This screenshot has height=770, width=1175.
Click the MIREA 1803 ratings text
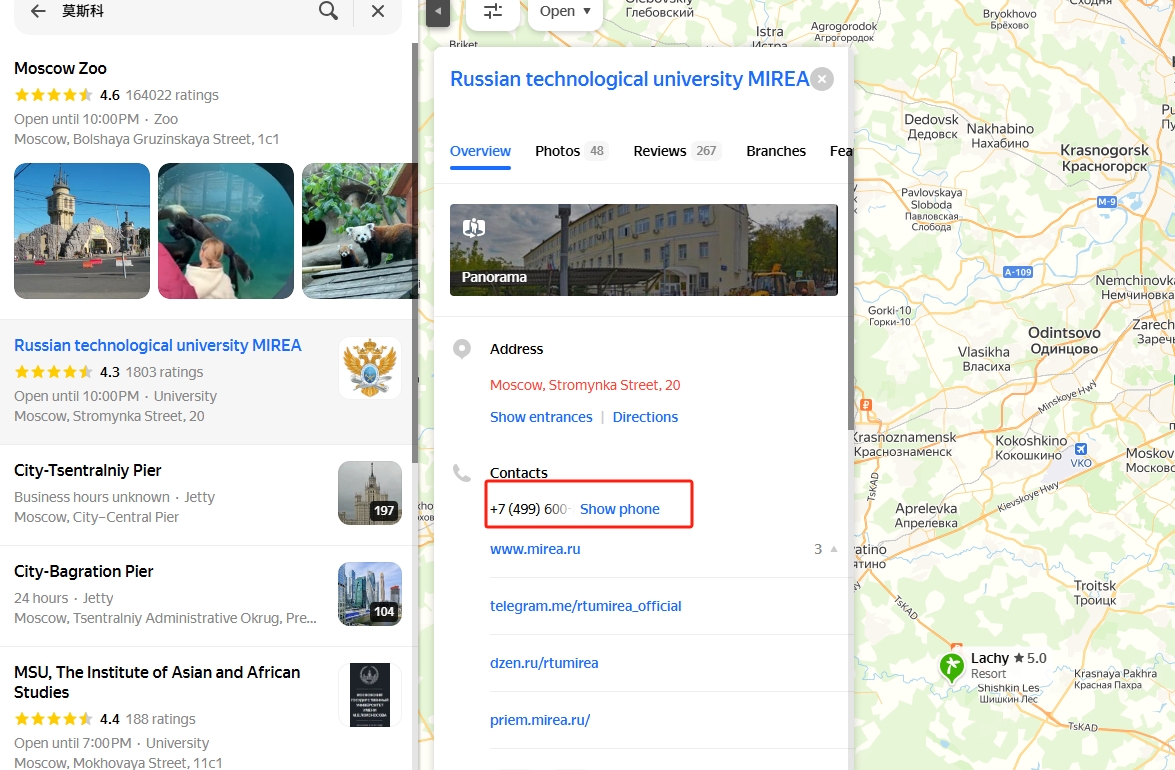(164, 372)
